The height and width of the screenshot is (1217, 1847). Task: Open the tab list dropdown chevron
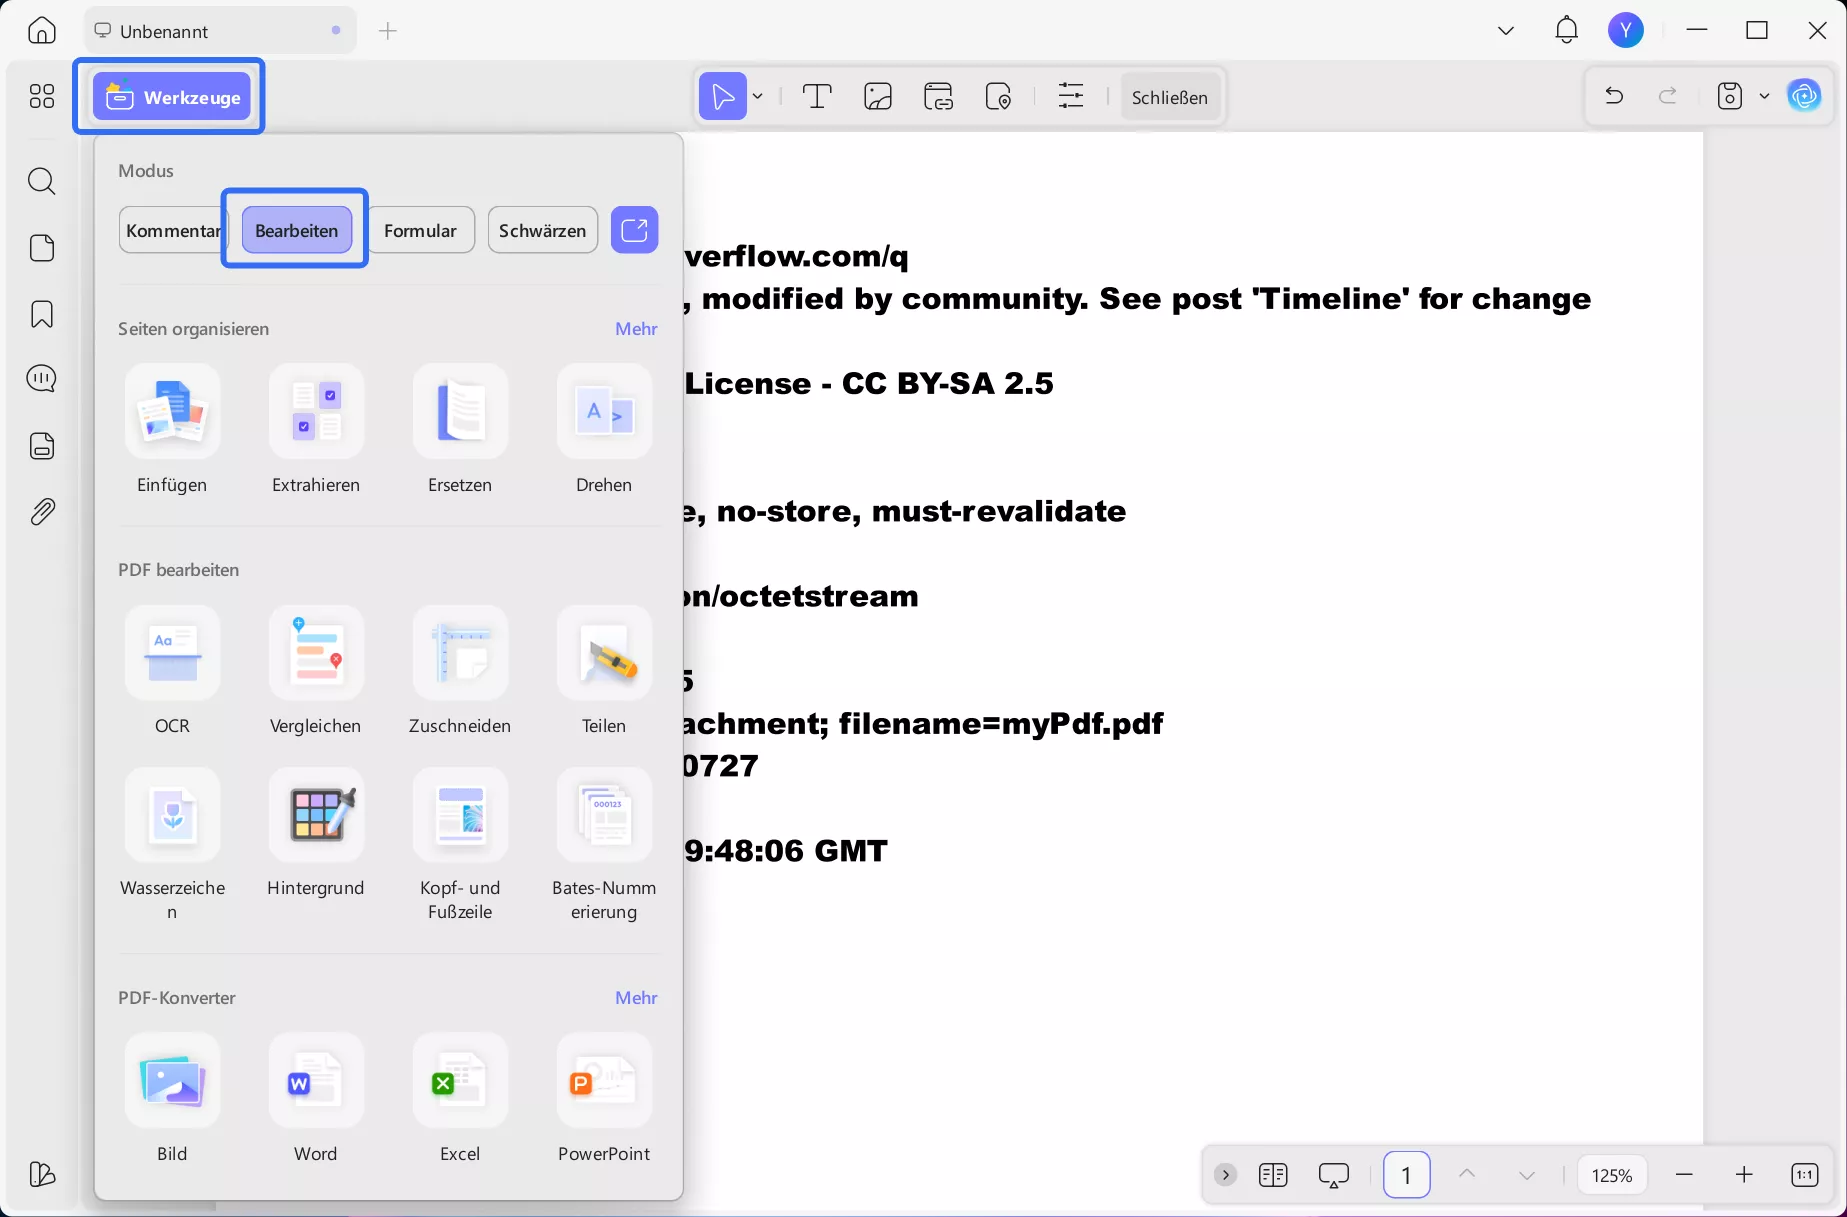(x=1506, y=31)
